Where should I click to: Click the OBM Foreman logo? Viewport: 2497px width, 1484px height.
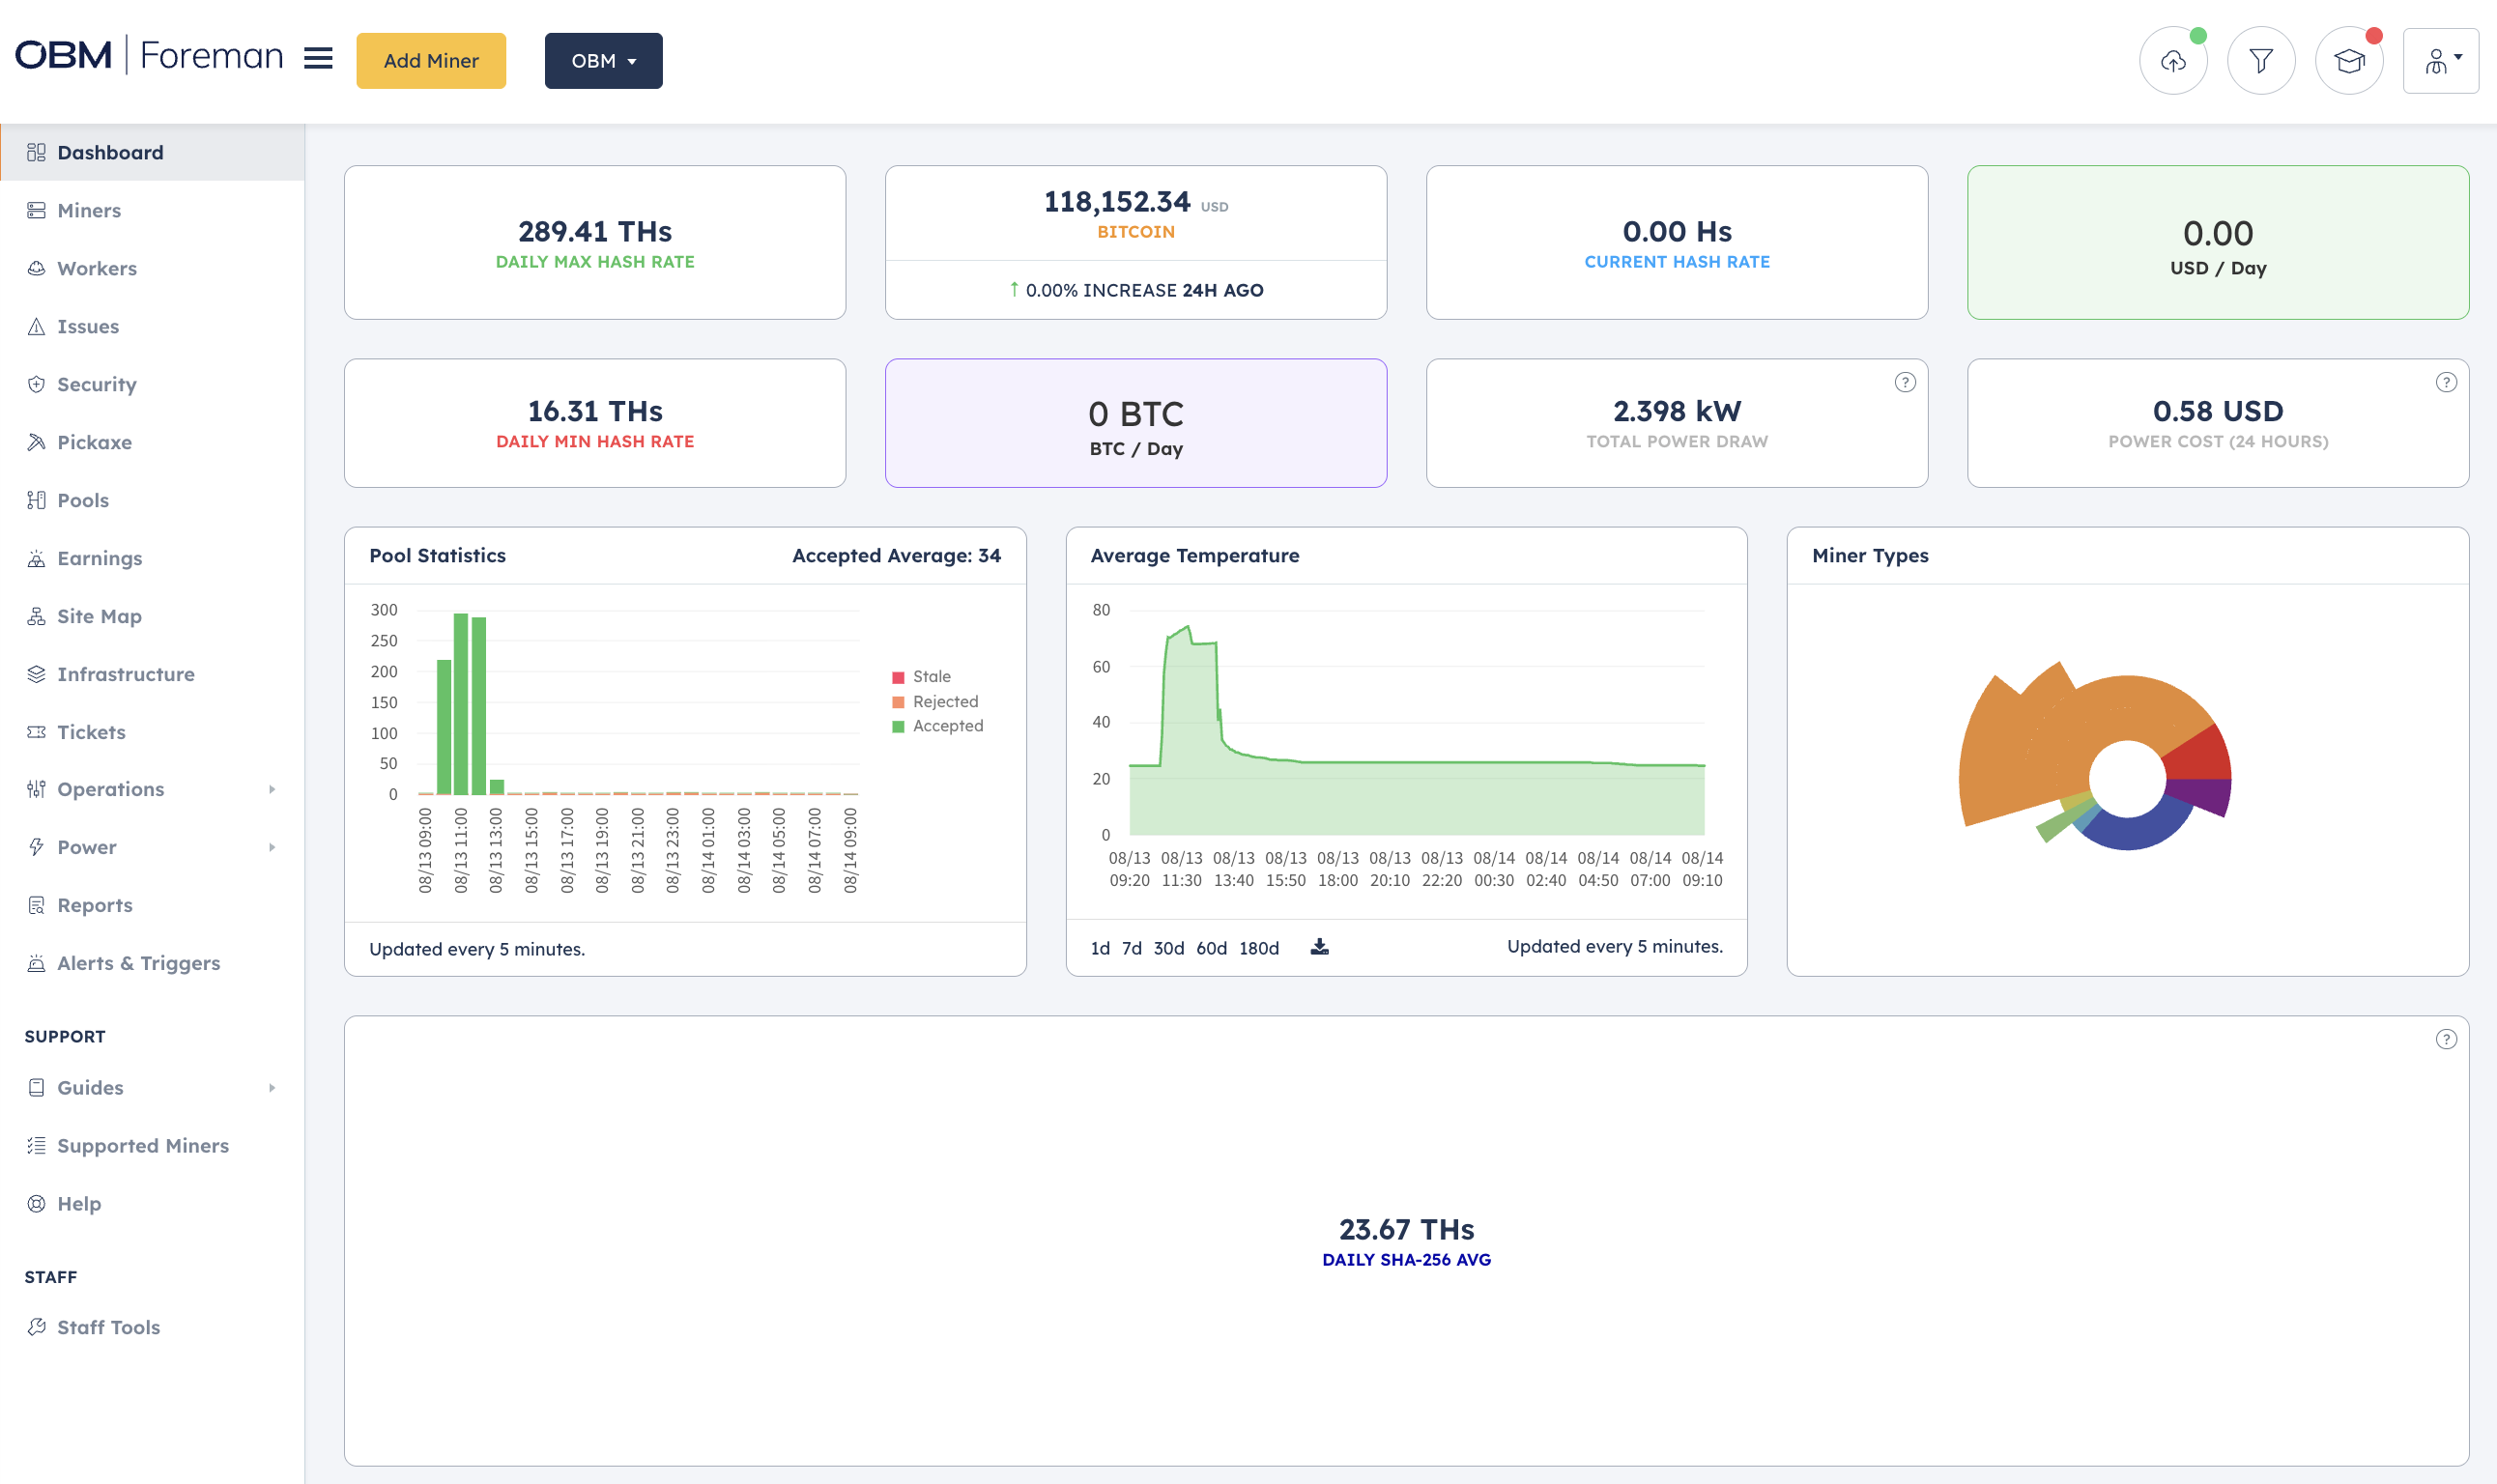coord(149,56)
